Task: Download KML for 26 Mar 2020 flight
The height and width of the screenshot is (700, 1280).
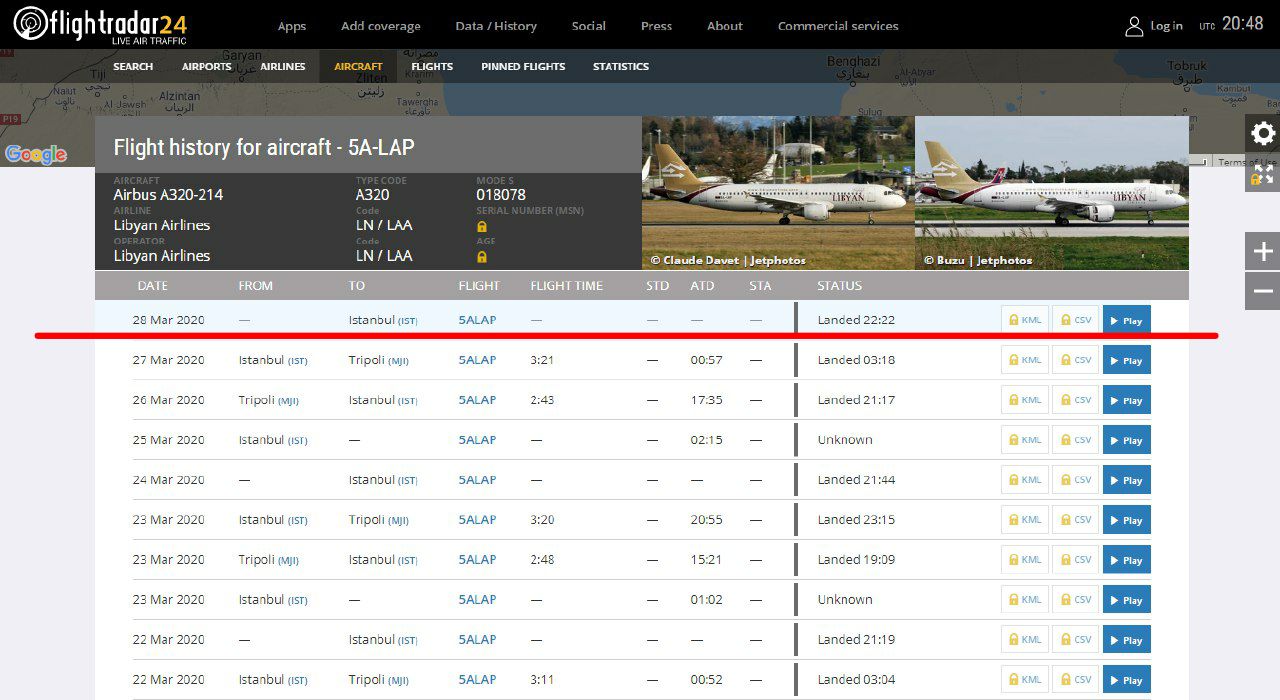Action: pyautogui.click(x=1025, y=400)
